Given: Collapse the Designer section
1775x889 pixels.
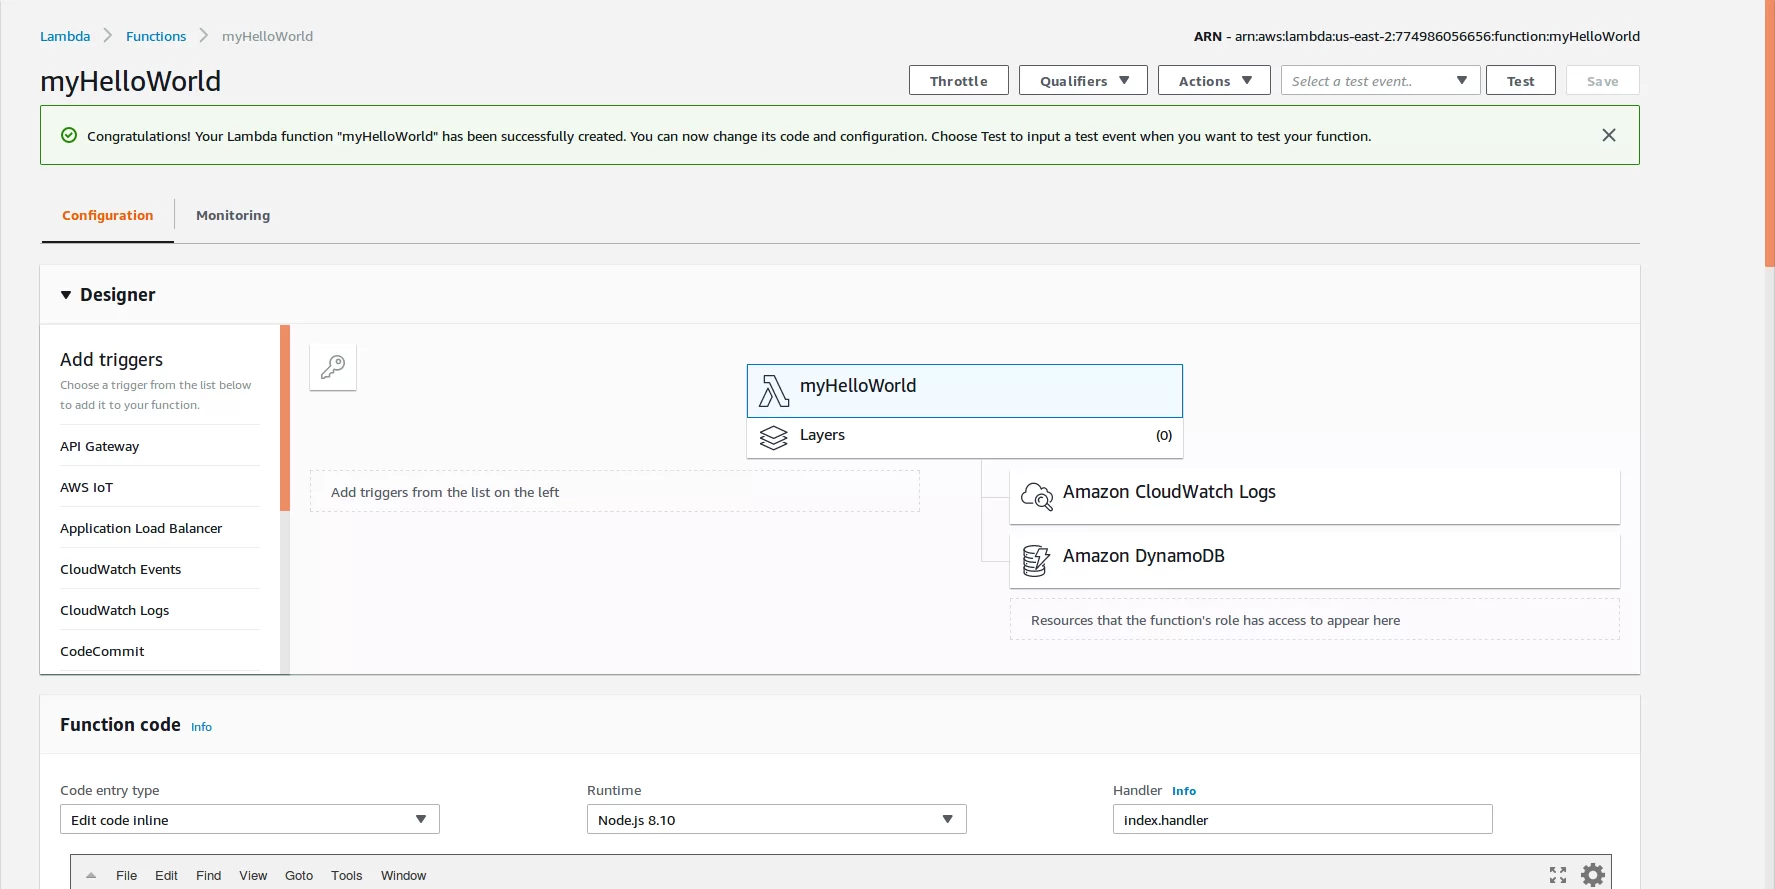Looking at the screenshot, I should 66,295.
